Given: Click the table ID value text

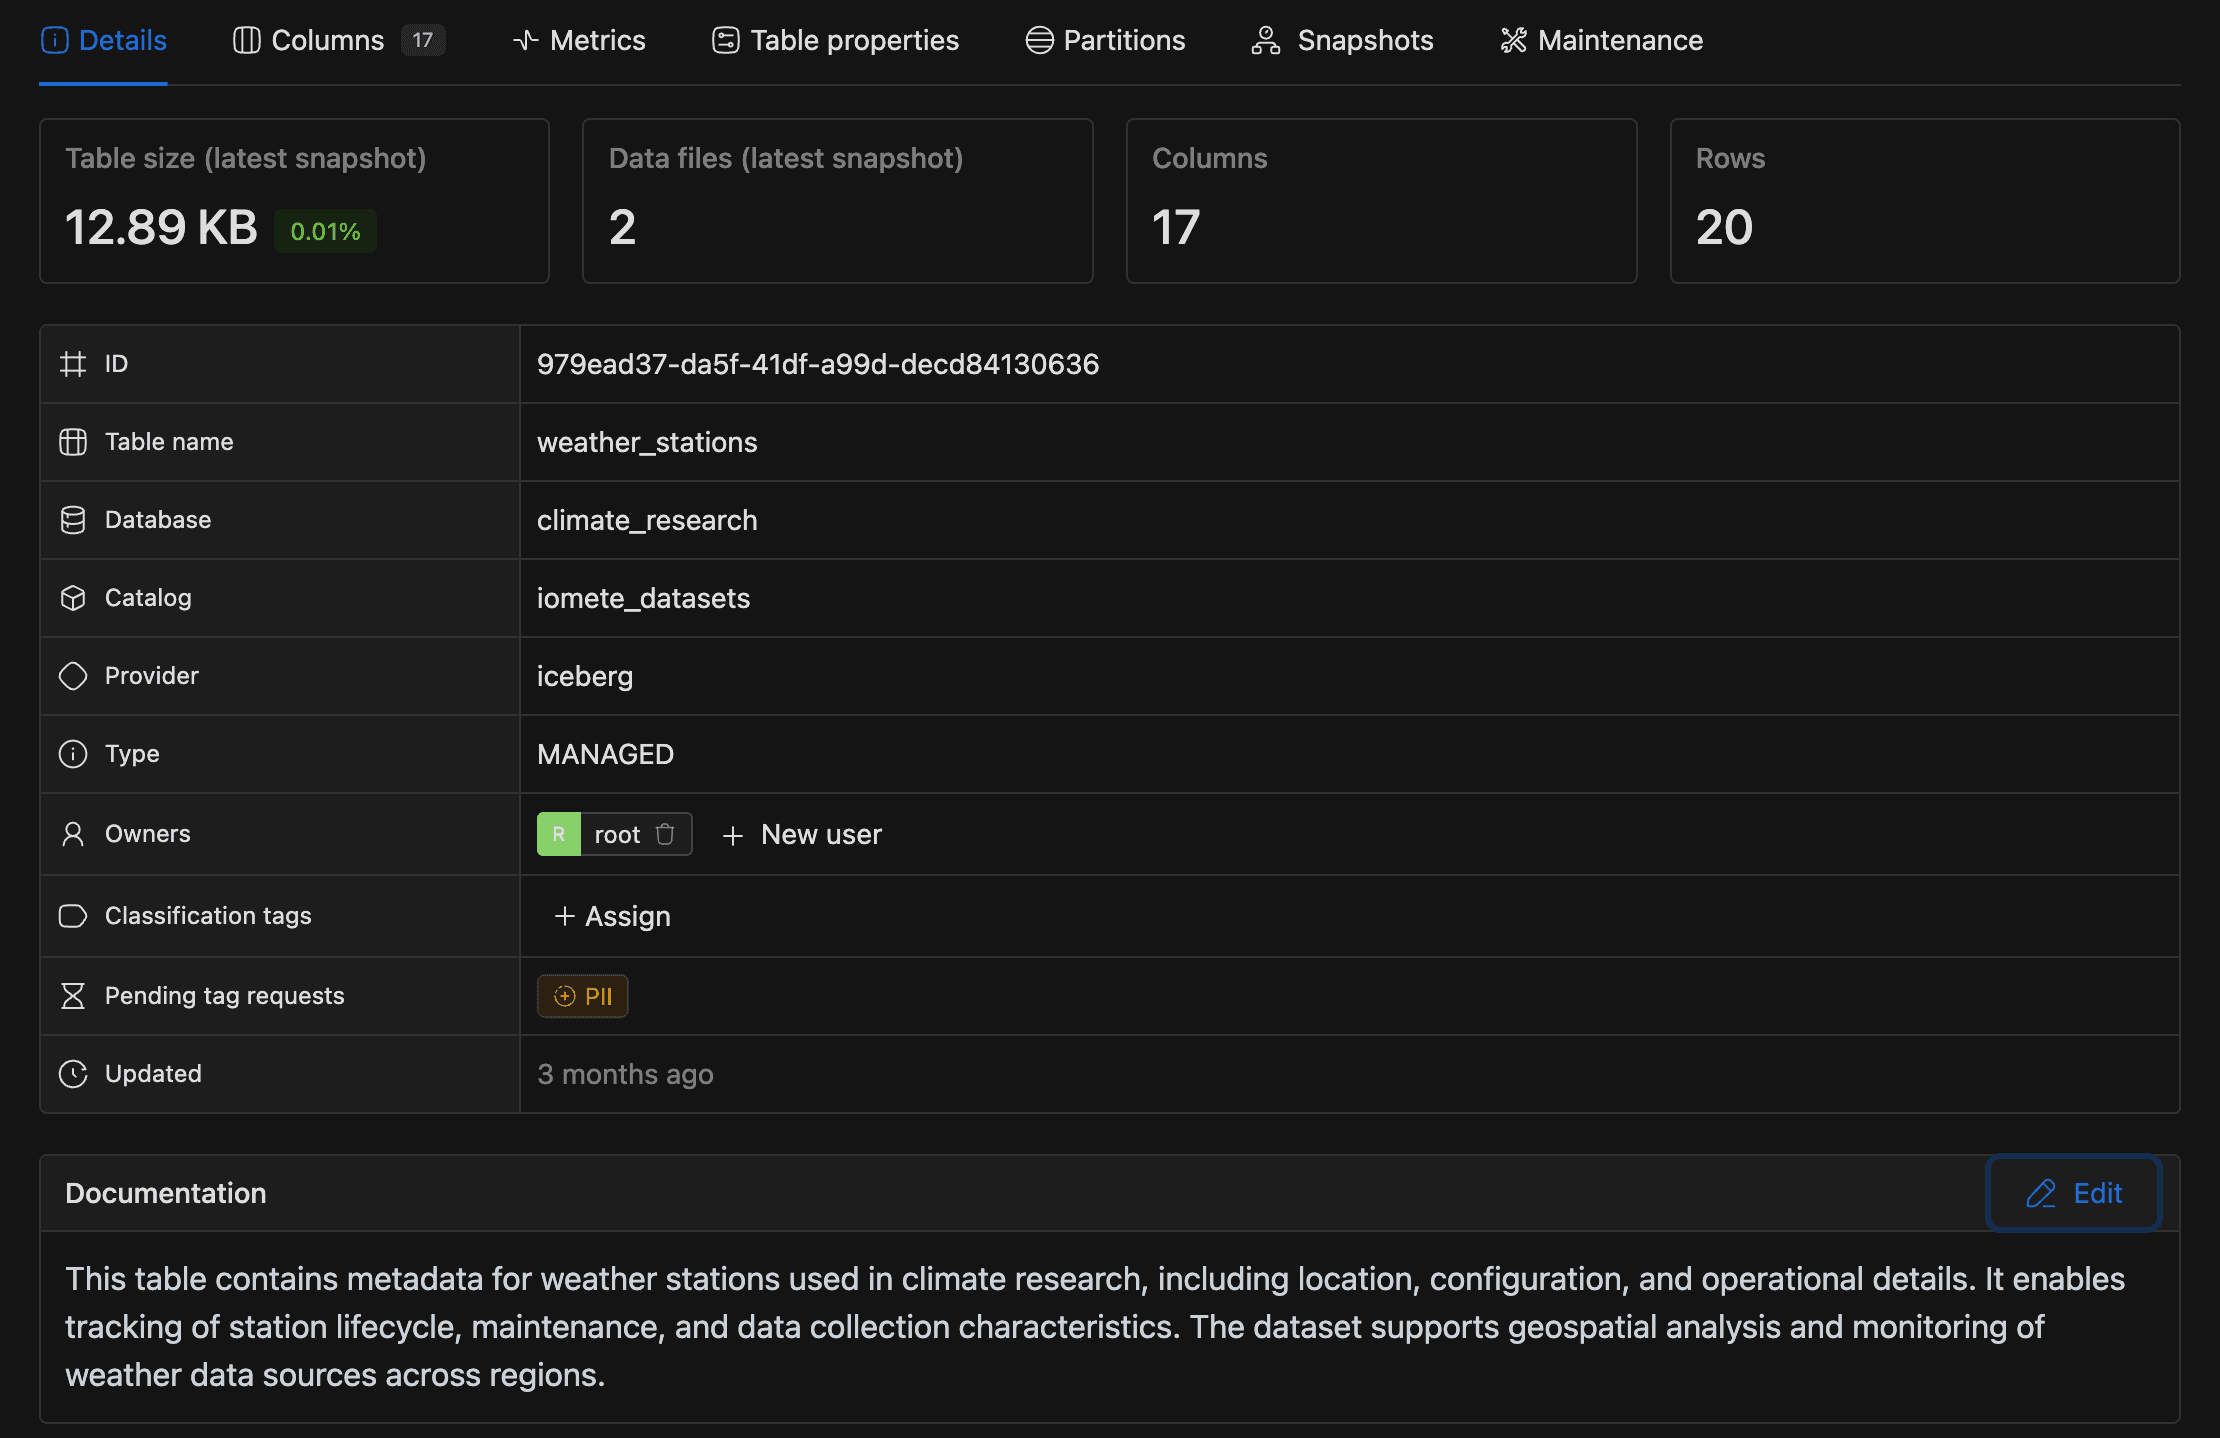Looking at the screenshot, I should coord(818,364).
